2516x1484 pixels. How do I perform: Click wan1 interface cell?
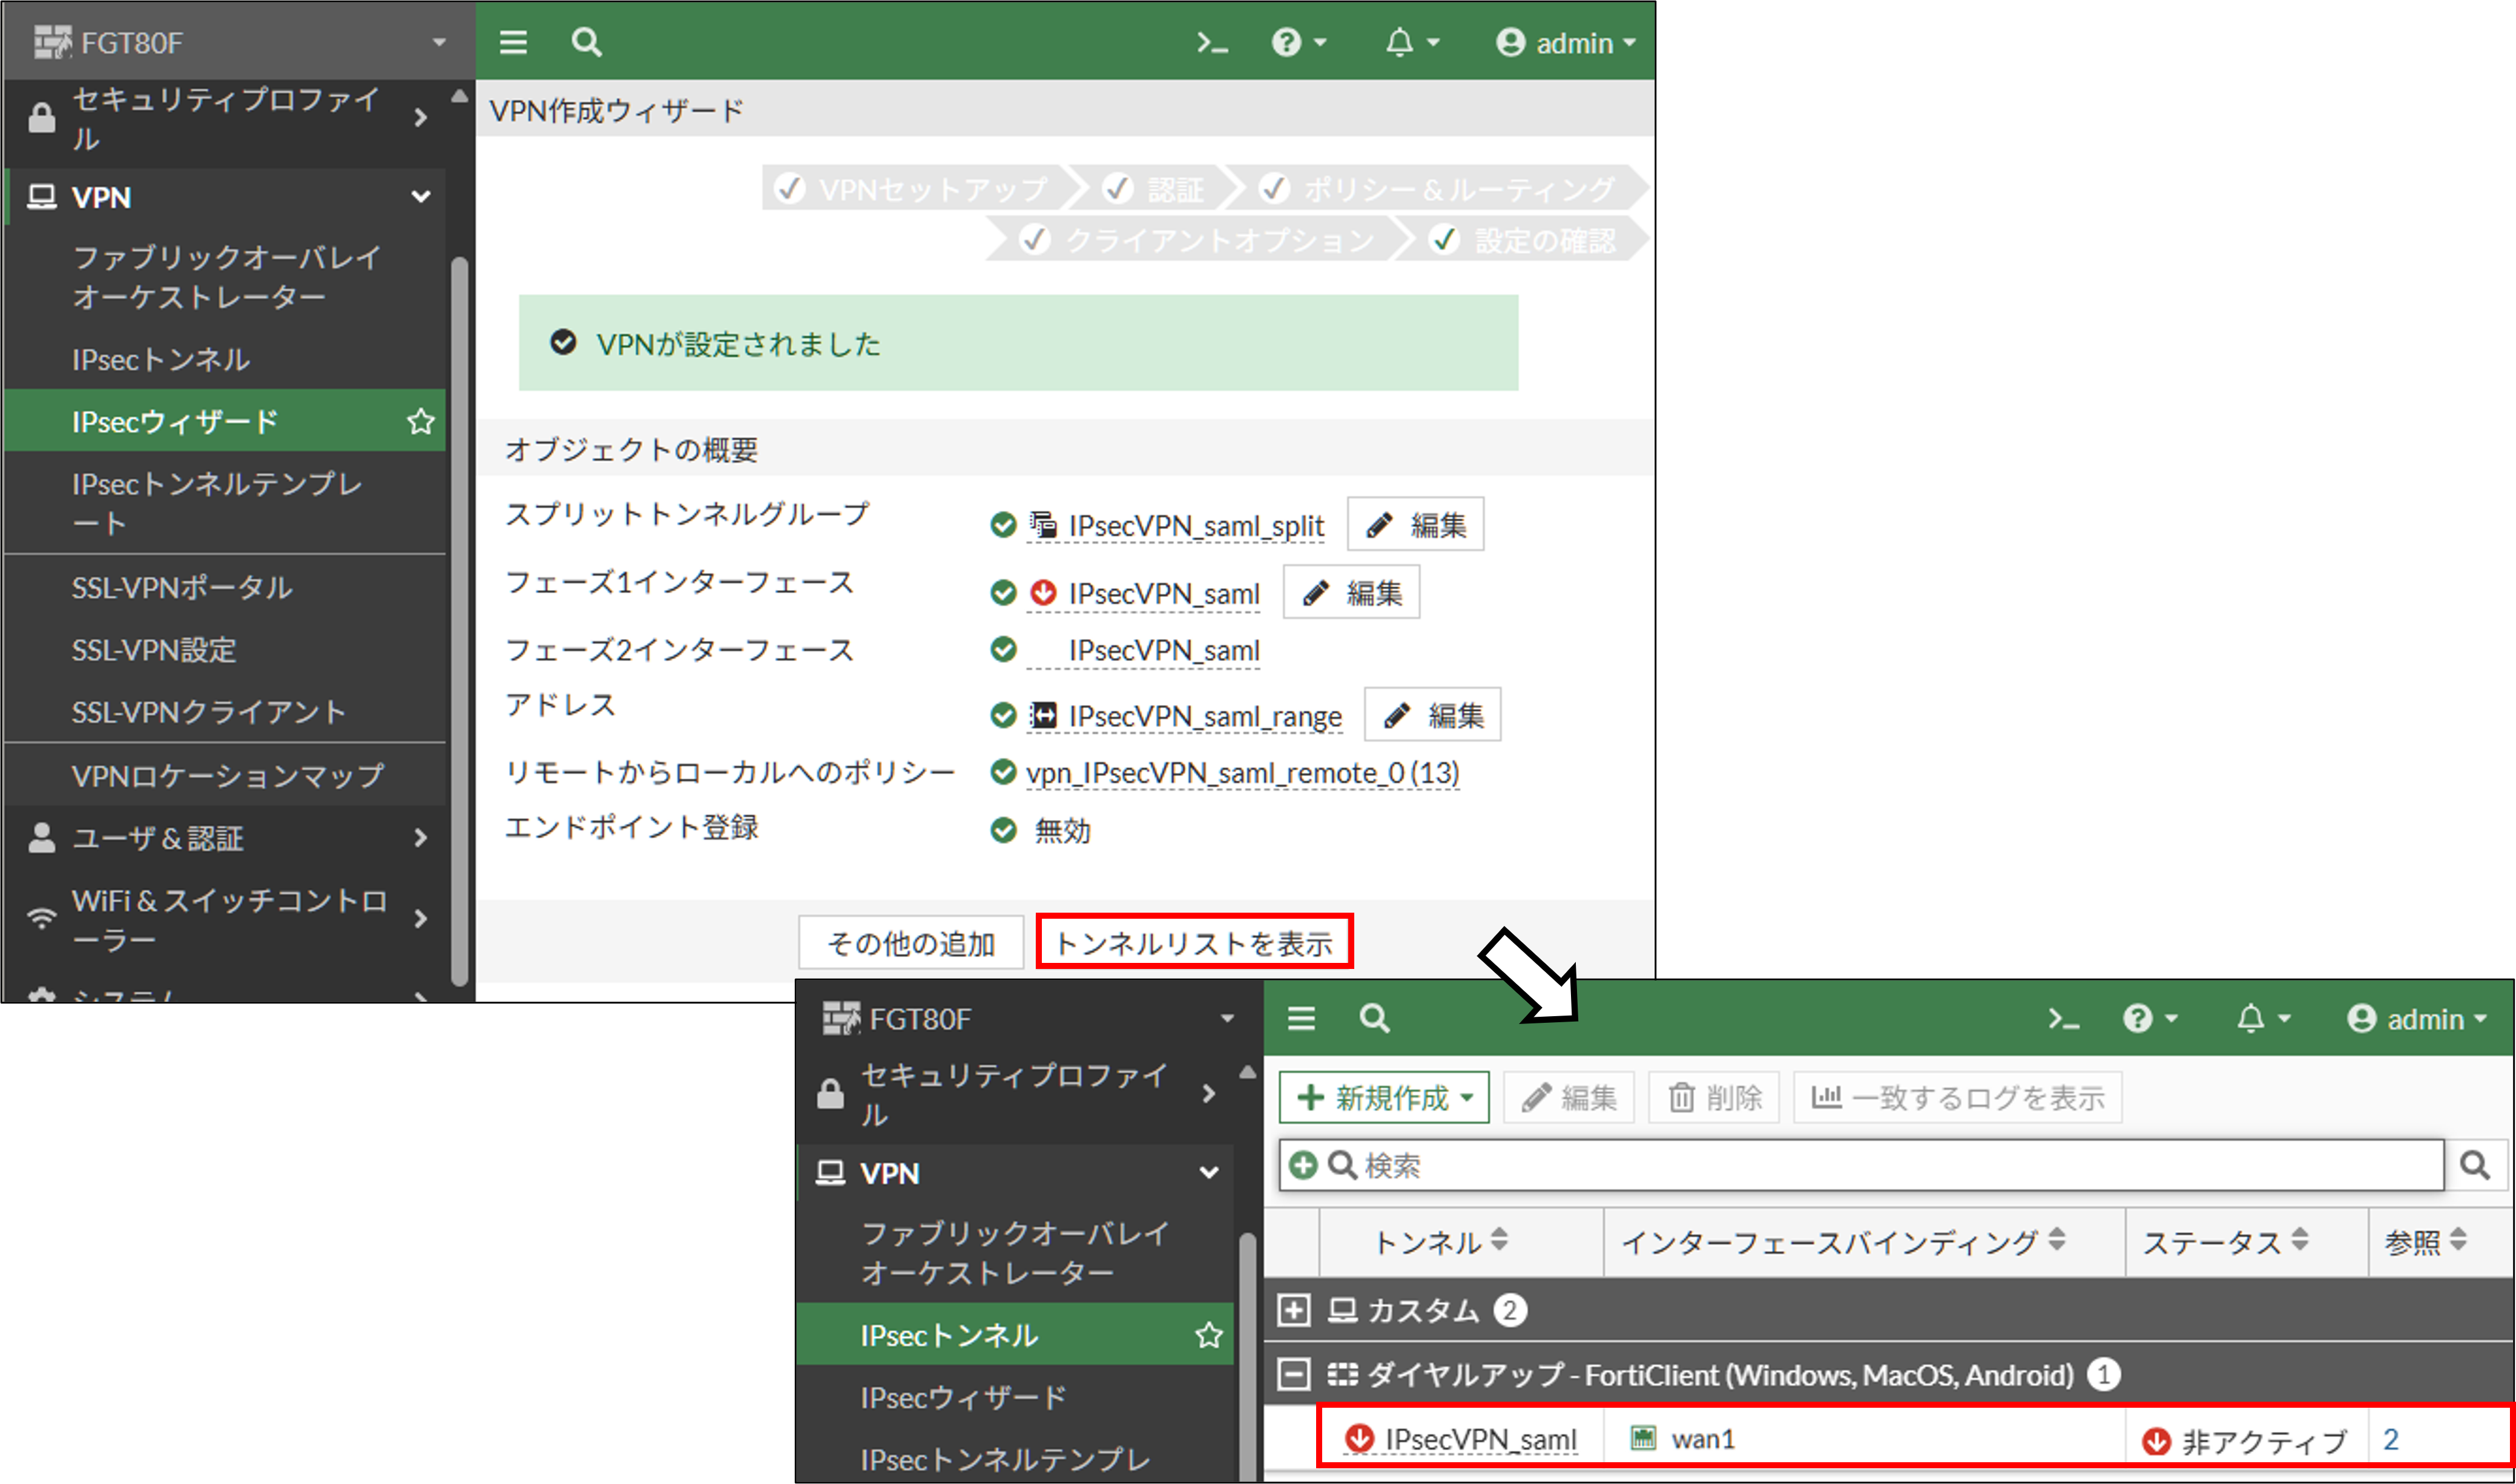pos(1864,1439)
